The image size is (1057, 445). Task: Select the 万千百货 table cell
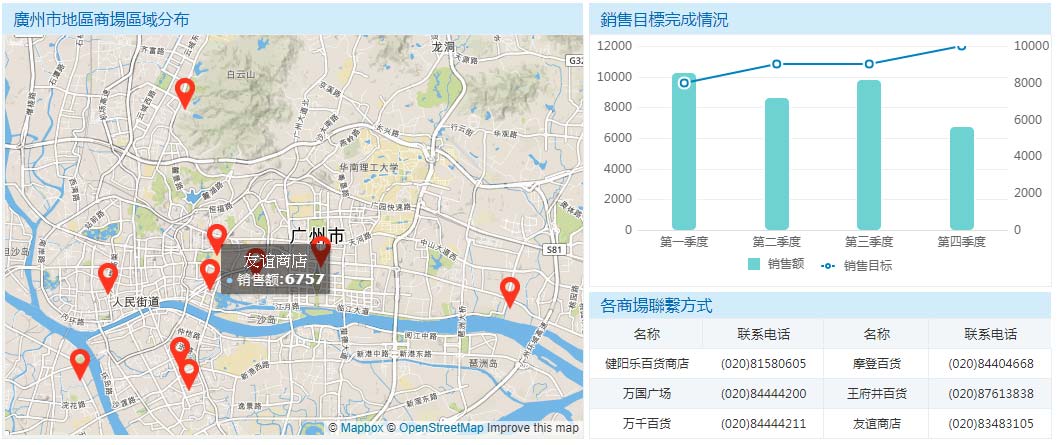tap(646, 424)
